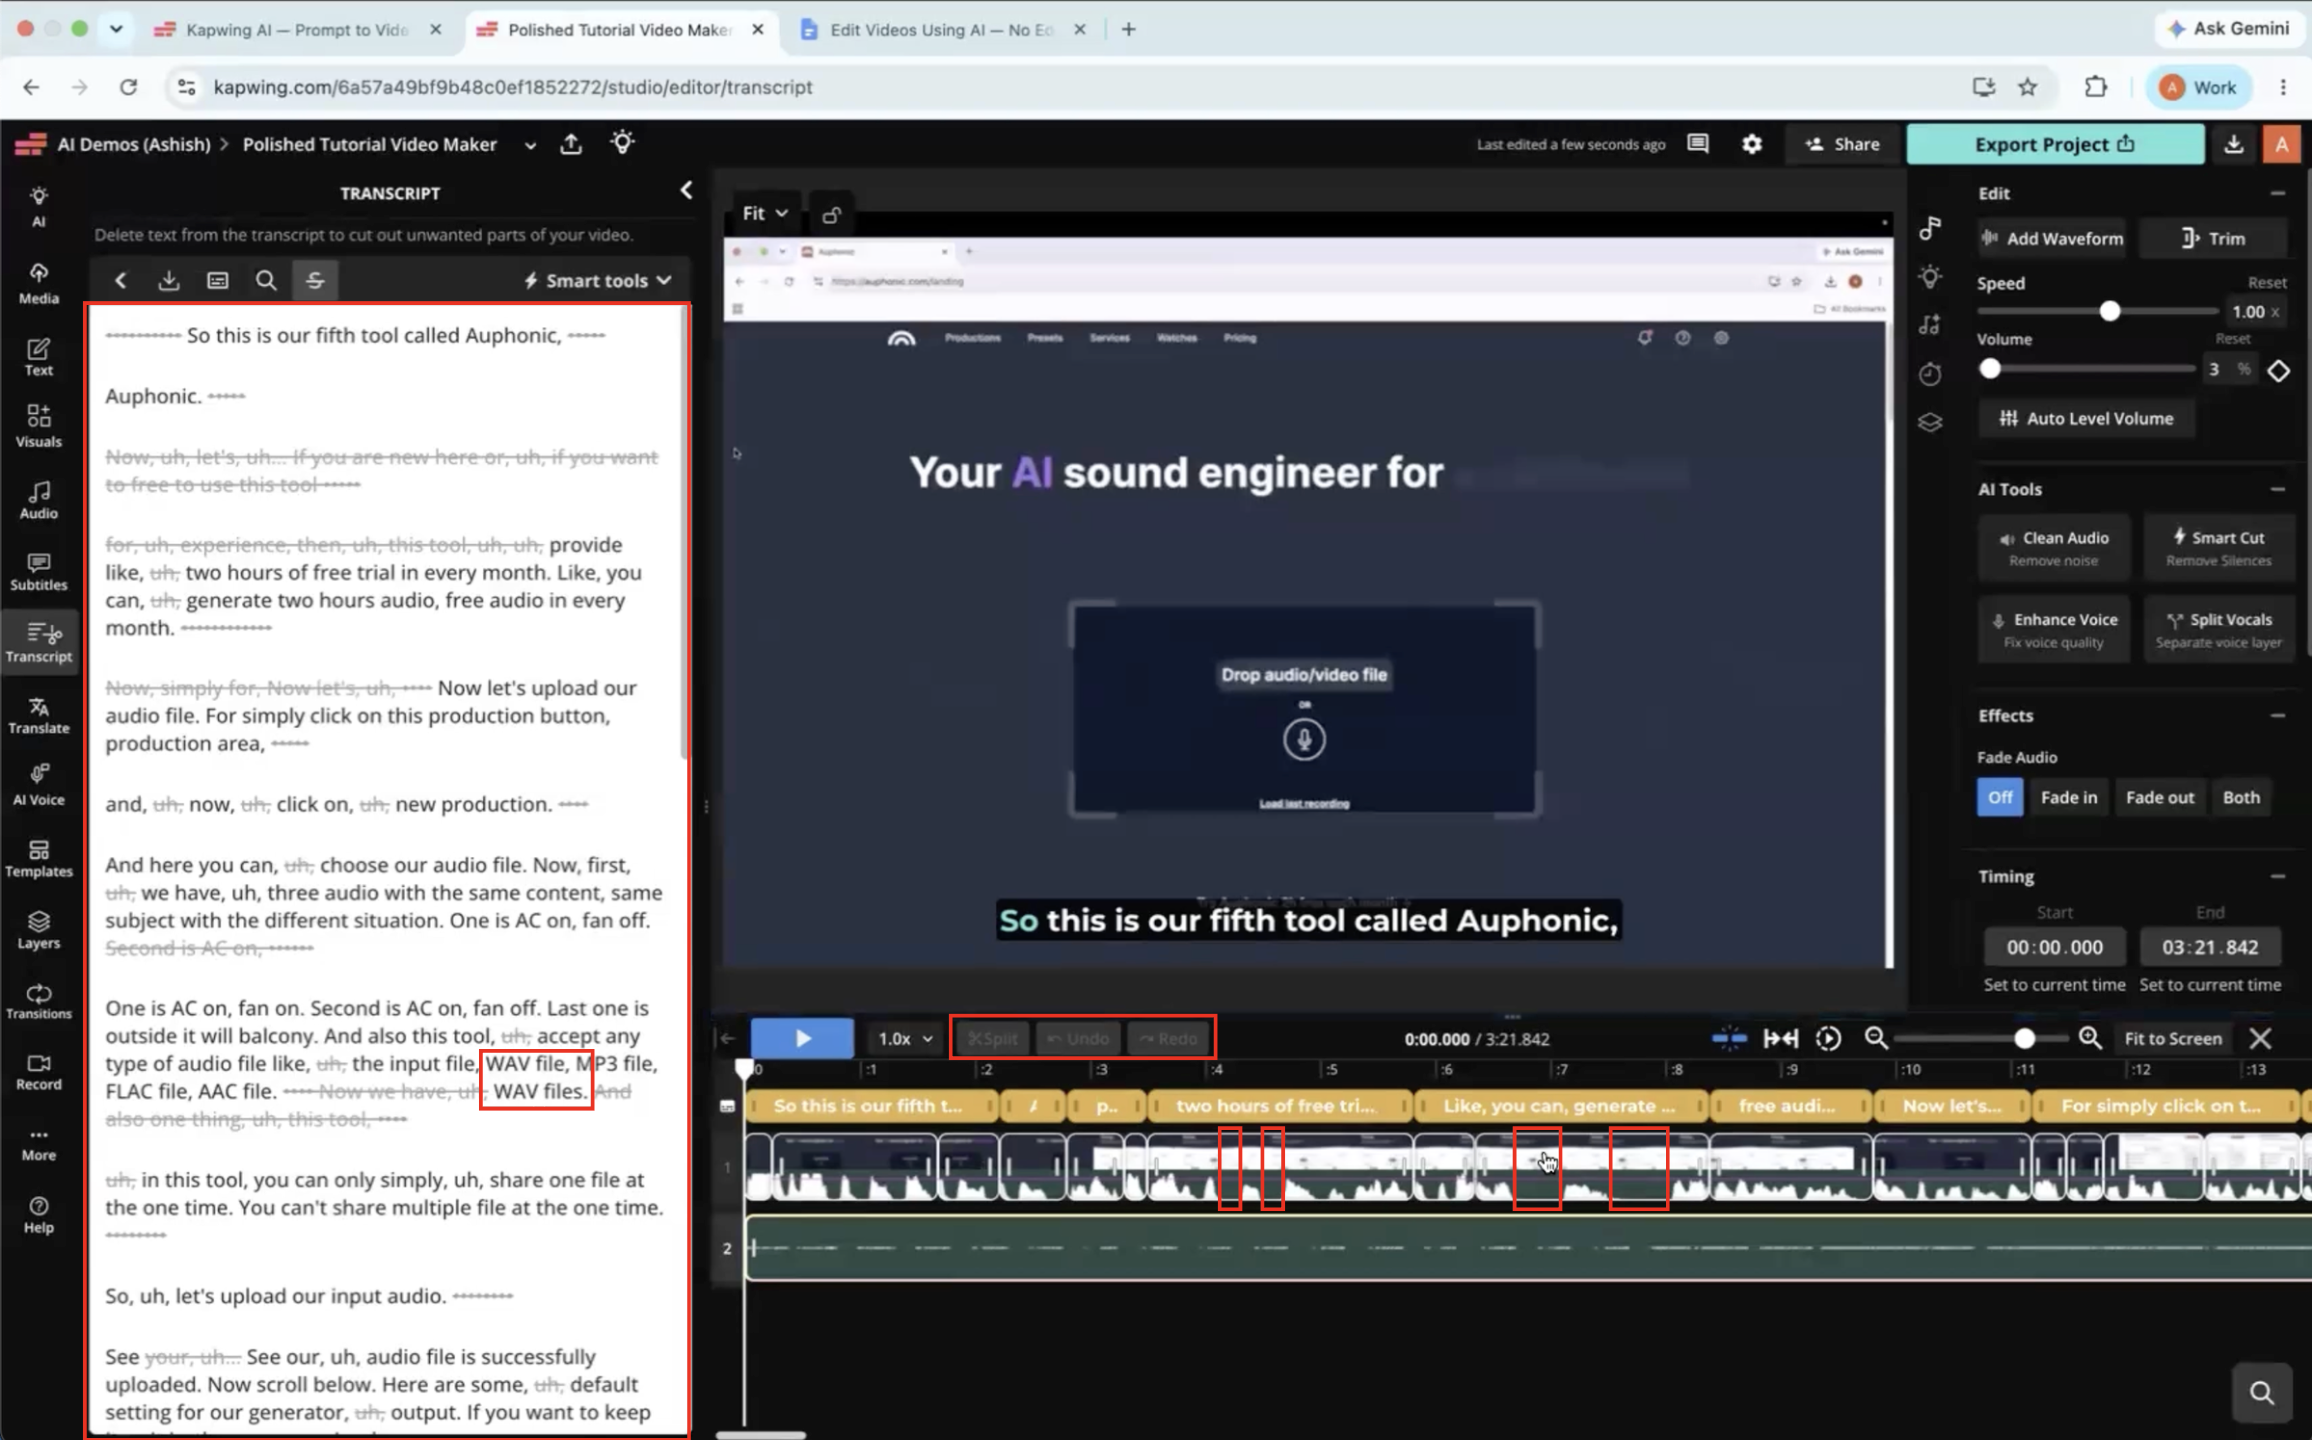Select Fade in audio effect
Screen dimensions: 2312x1440
click(x=2069, y=797)
